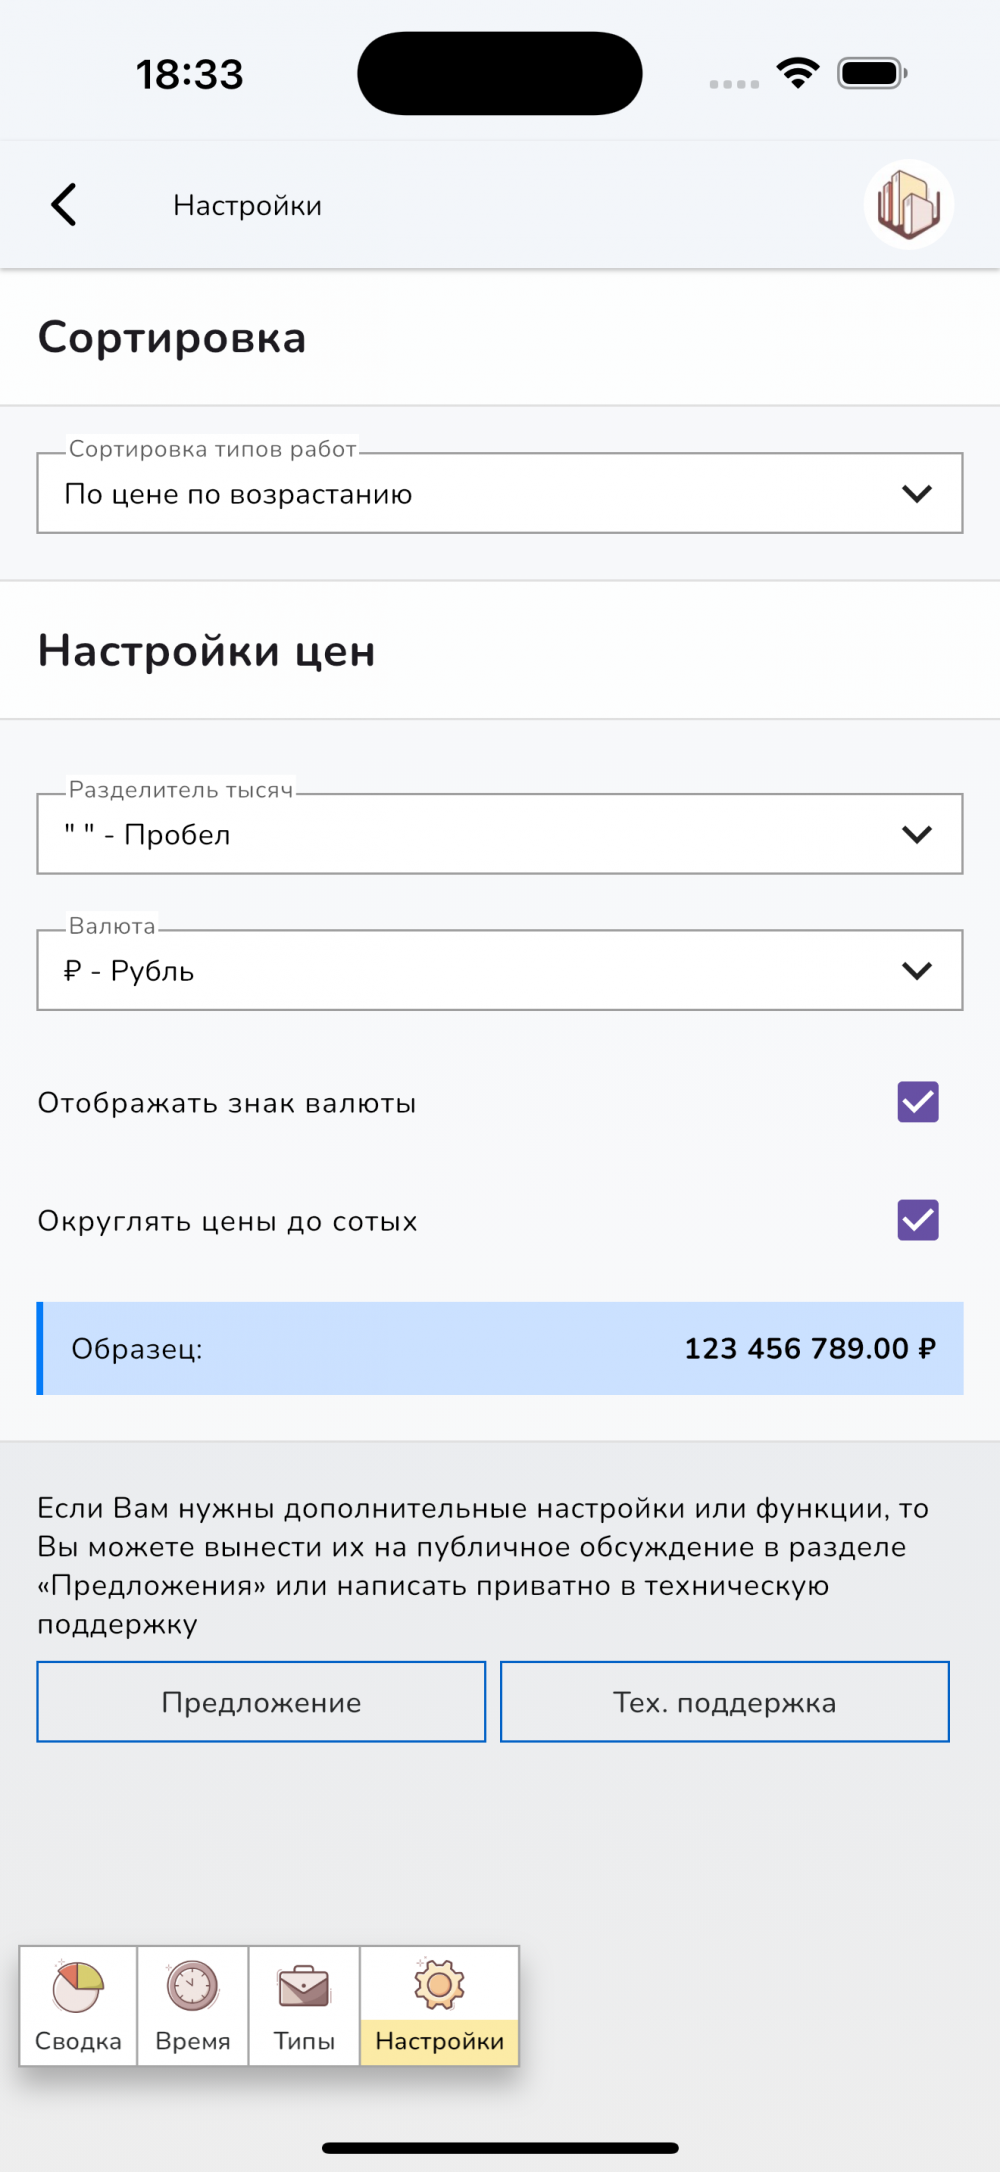Tap the pie chart Сводка icon
The height and width of the screenshot is (2172, 1000).
(78, 1986)
